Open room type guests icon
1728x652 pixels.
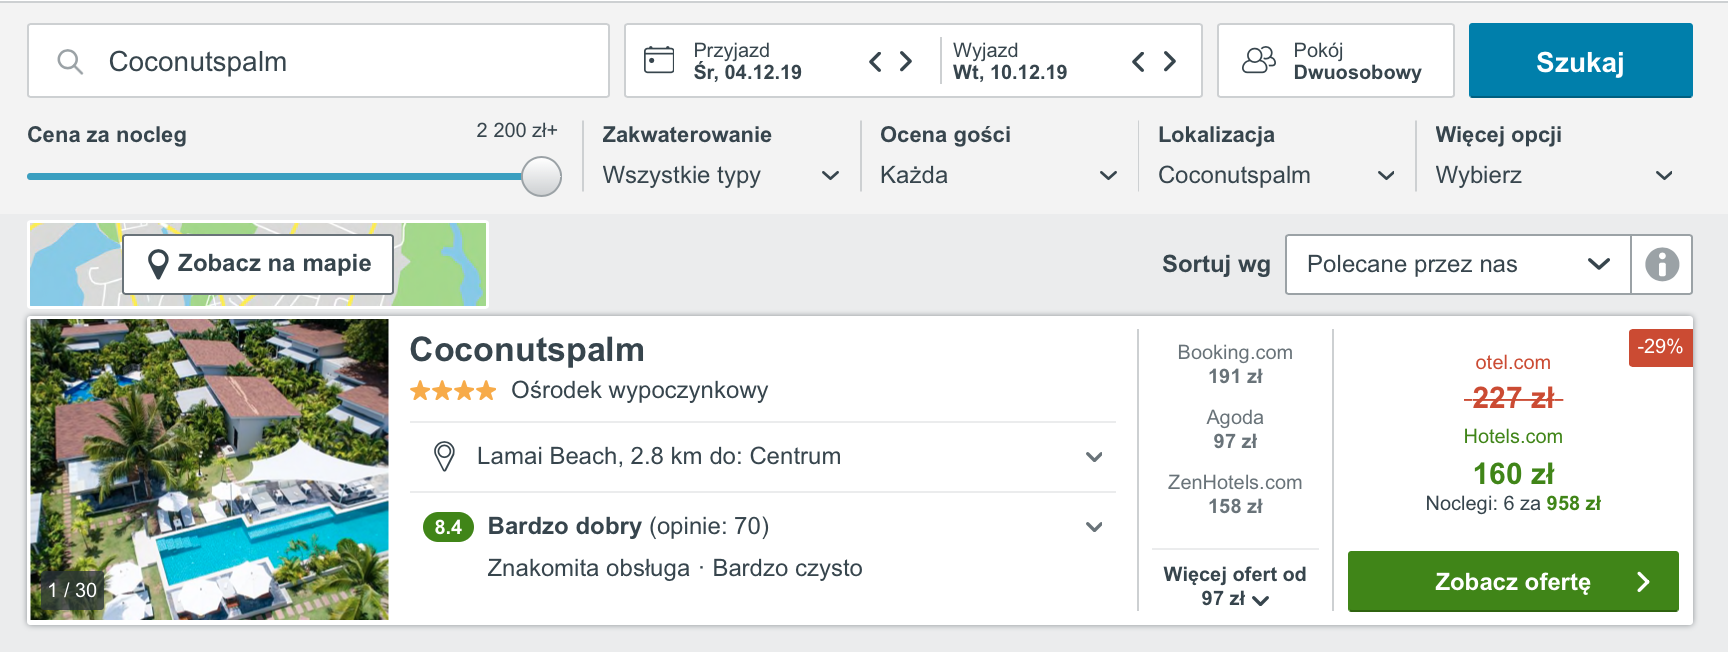1259,60
